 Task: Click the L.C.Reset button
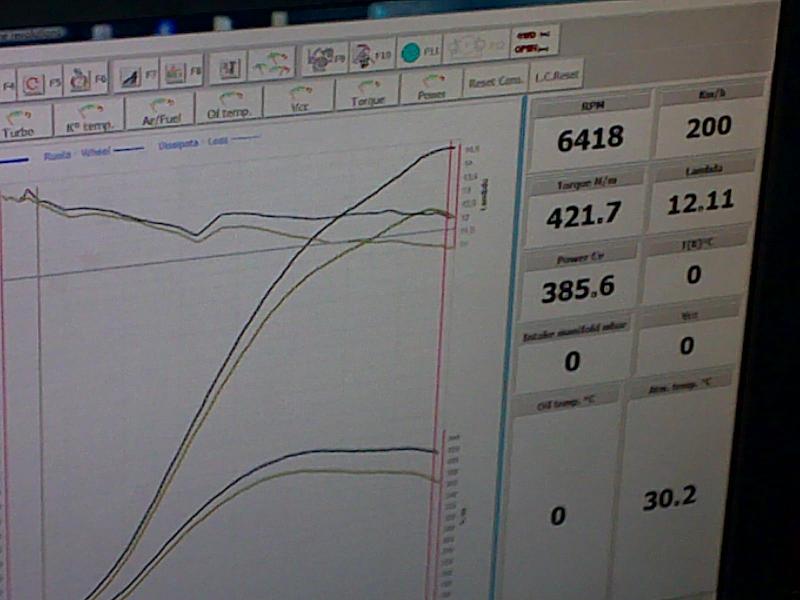pos(556,76)
